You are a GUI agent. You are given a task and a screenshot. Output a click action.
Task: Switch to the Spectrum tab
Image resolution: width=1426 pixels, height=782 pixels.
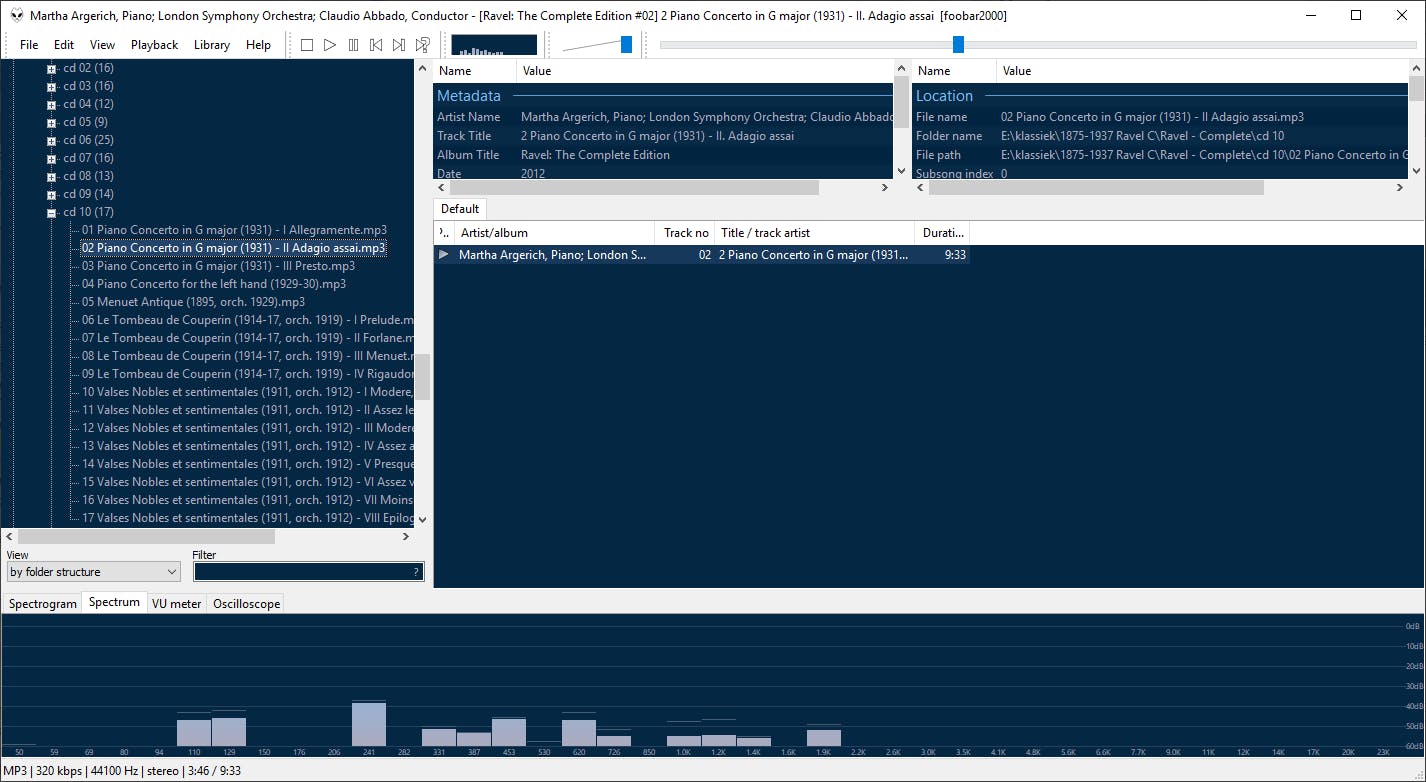click(x=114, y=603)
